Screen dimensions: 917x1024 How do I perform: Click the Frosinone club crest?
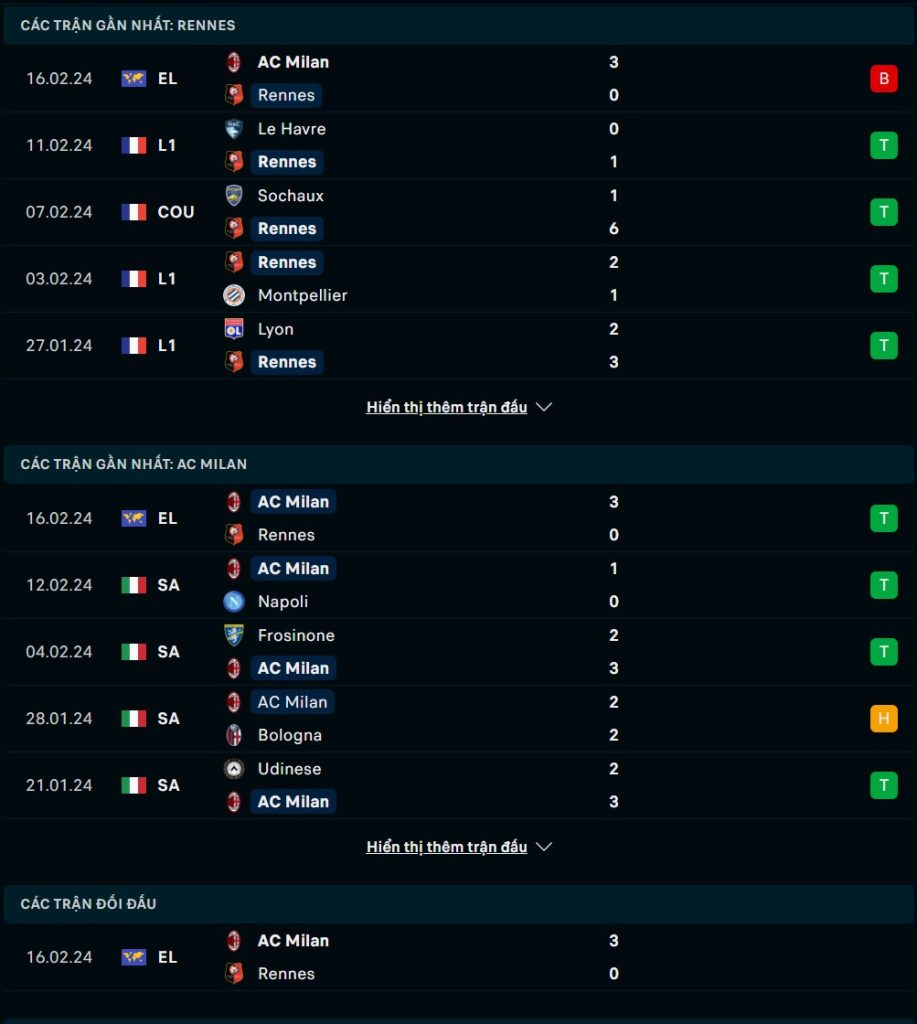click(x=234, y=635)
